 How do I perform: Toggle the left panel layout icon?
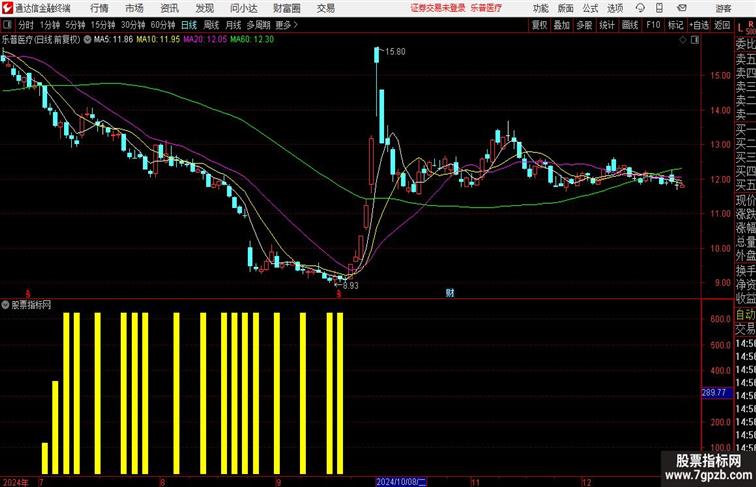(7, 25)
